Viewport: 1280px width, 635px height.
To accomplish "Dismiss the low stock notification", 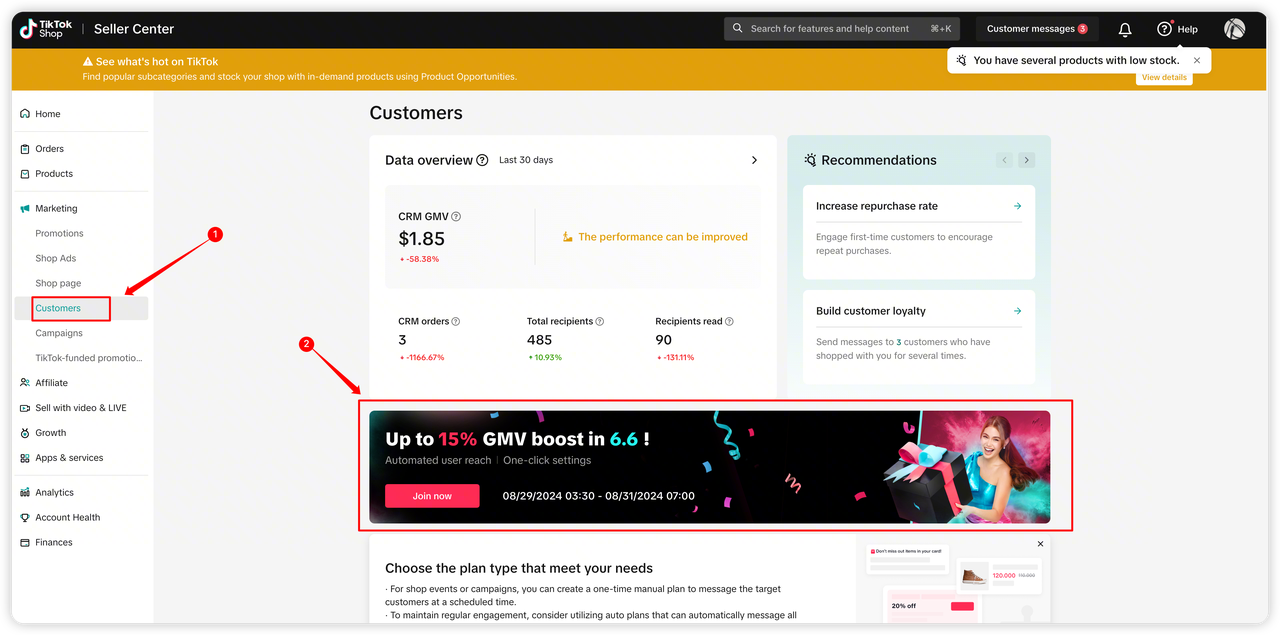I will [1197, 60].
